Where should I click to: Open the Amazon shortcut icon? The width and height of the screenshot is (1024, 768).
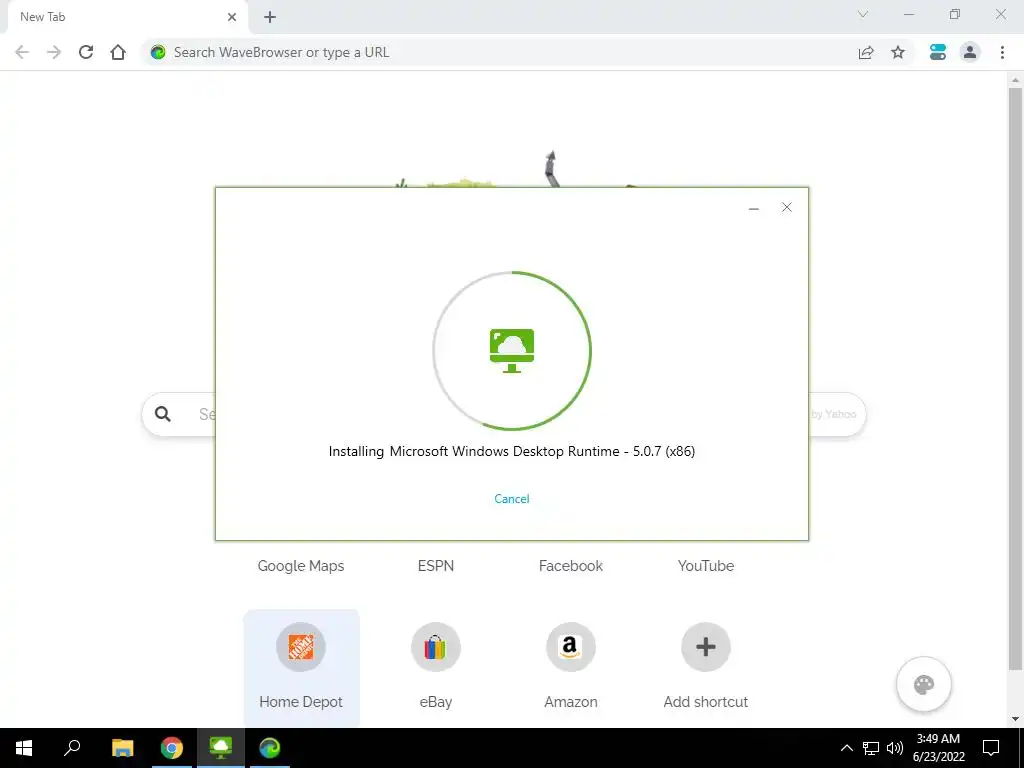(x=571, y=647)
